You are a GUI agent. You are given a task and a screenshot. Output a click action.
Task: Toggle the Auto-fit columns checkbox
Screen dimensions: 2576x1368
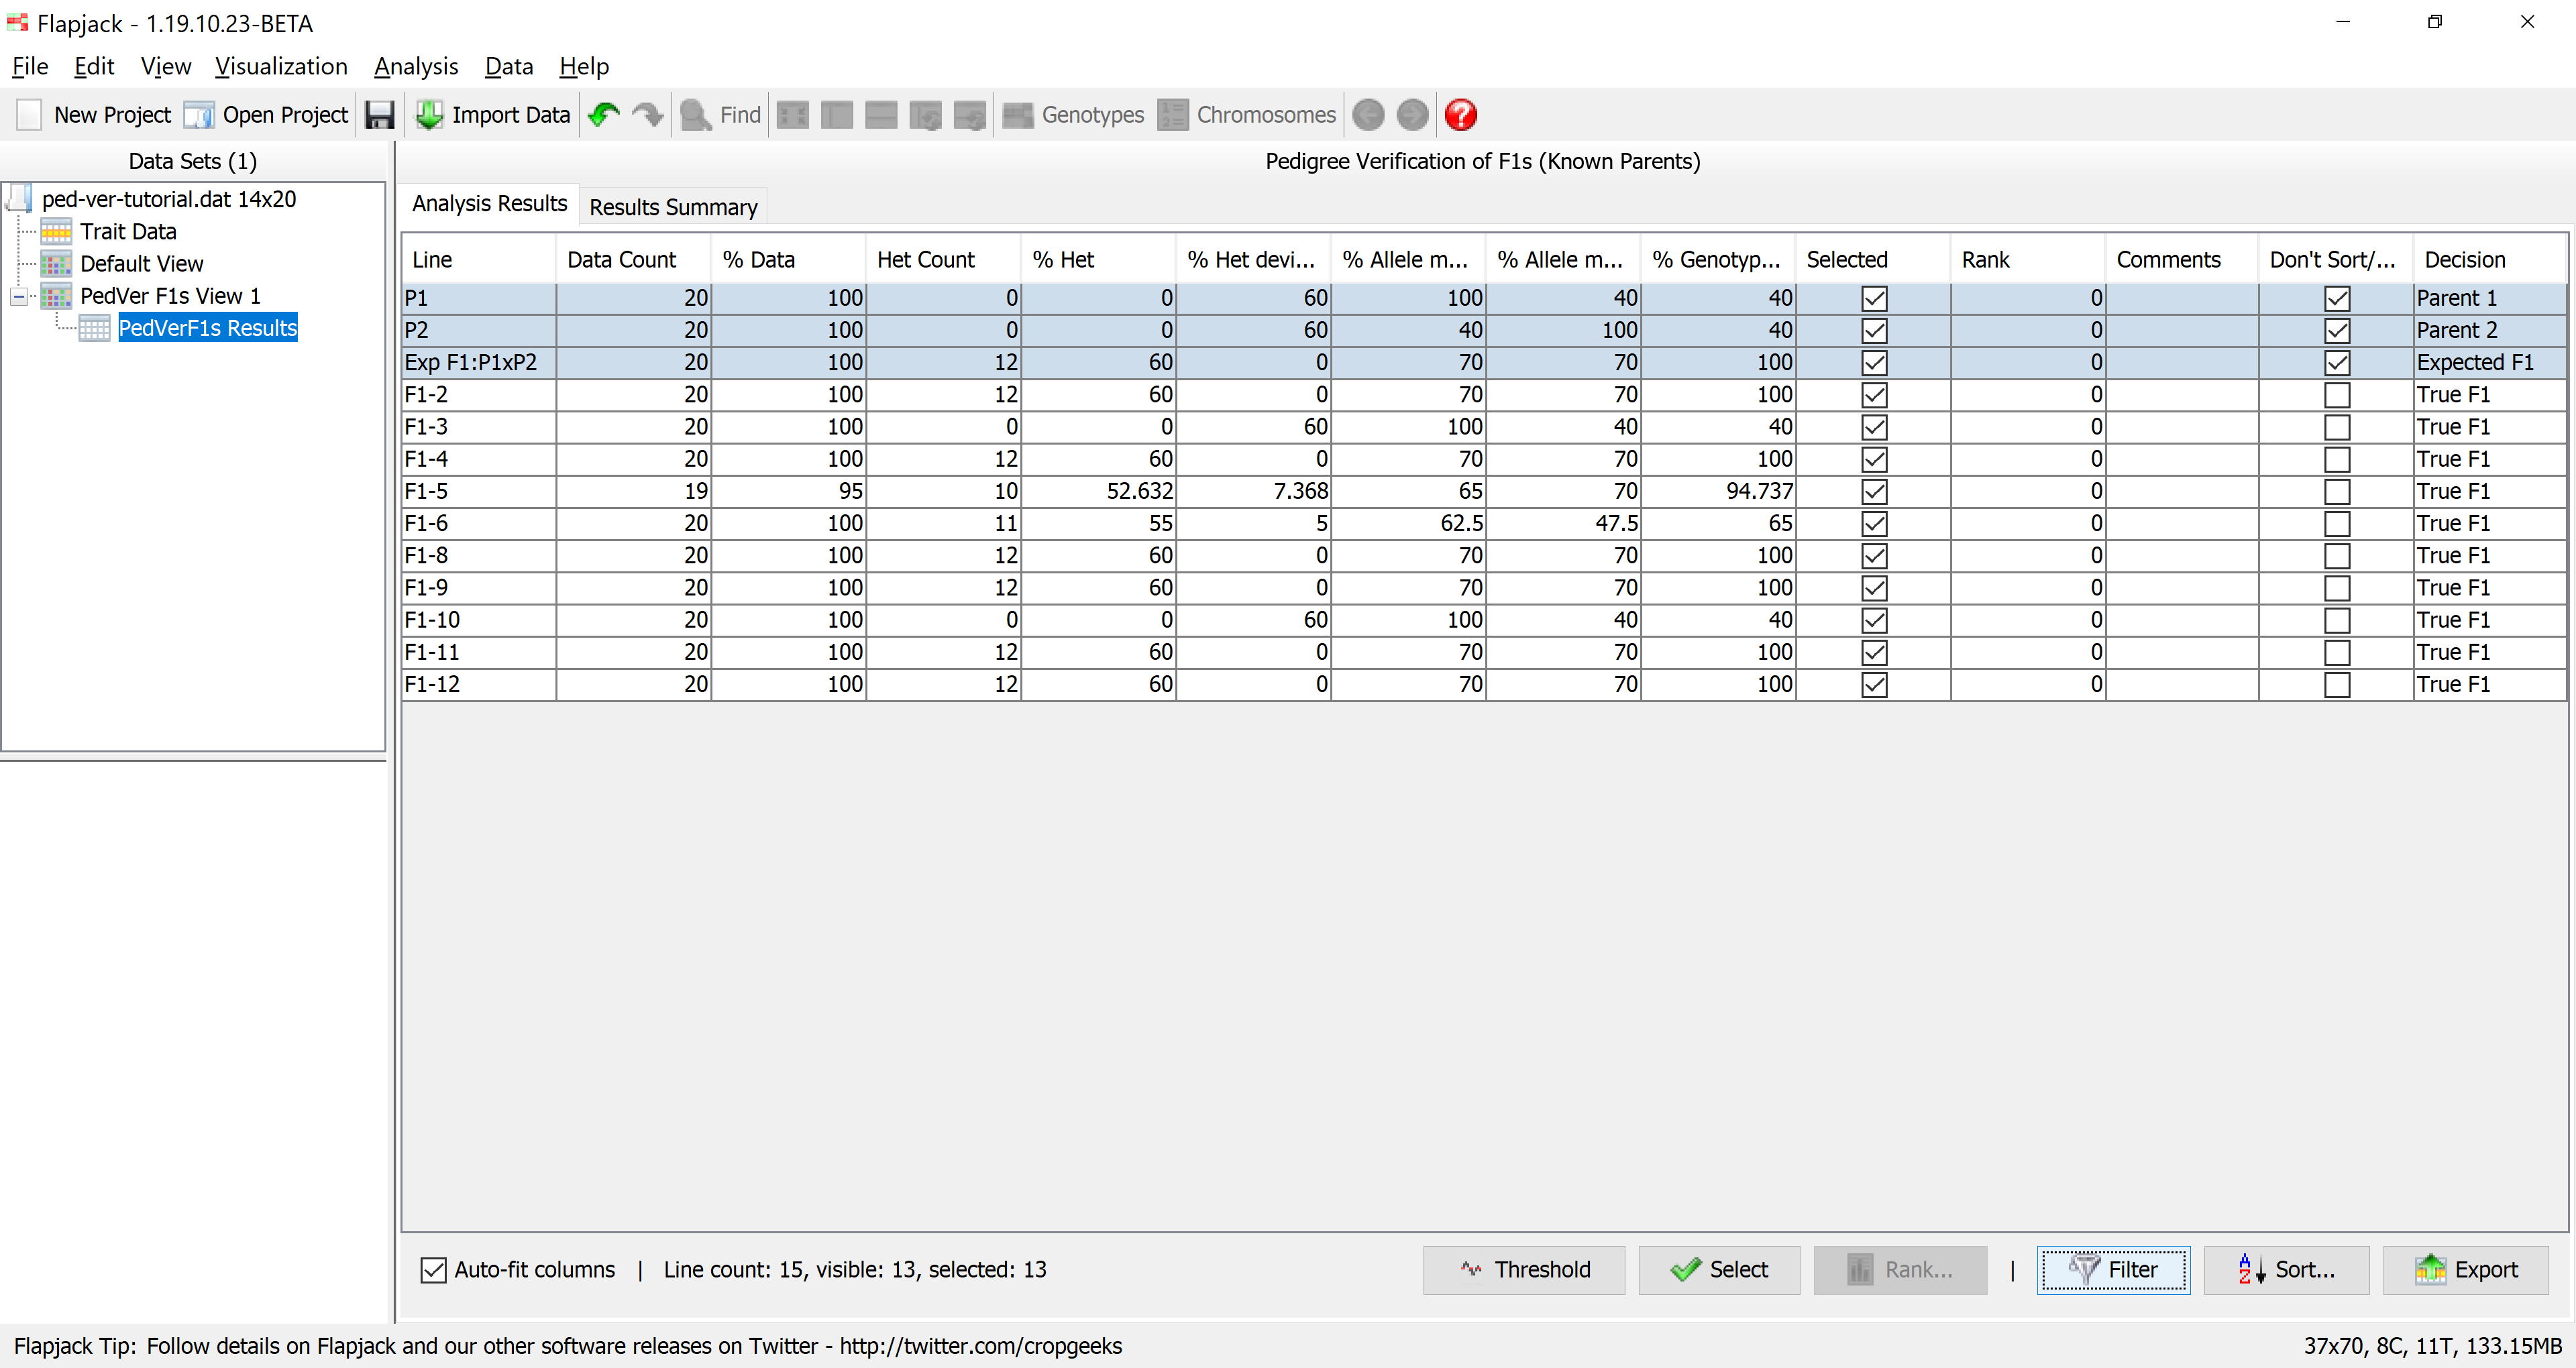[x=433, y=1270]
